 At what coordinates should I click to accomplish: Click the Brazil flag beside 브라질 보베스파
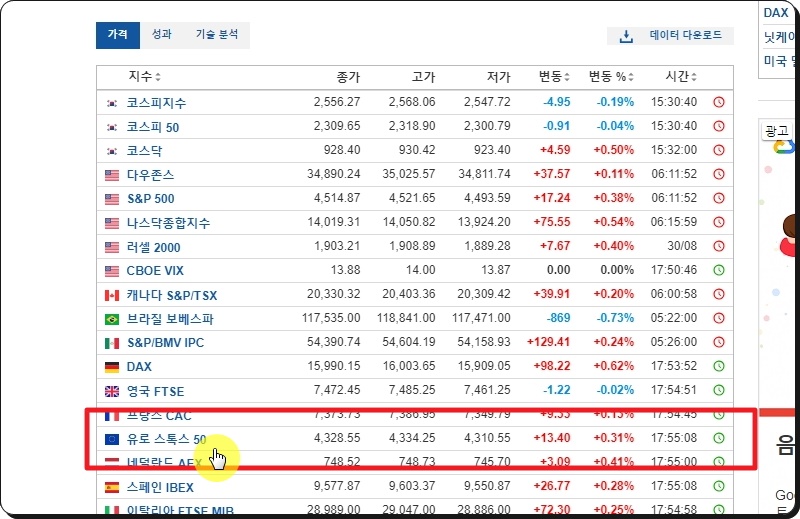[x=112, y=319]
